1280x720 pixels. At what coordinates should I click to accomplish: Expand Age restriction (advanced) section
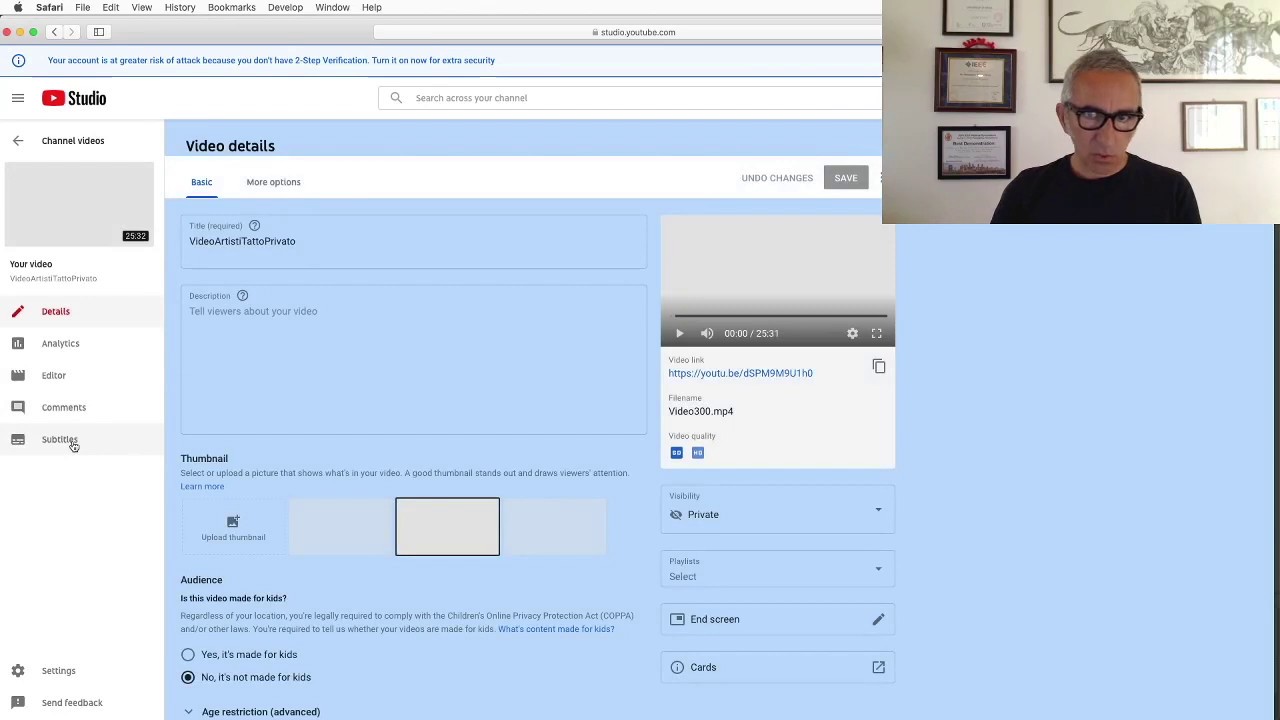[251, 712]
